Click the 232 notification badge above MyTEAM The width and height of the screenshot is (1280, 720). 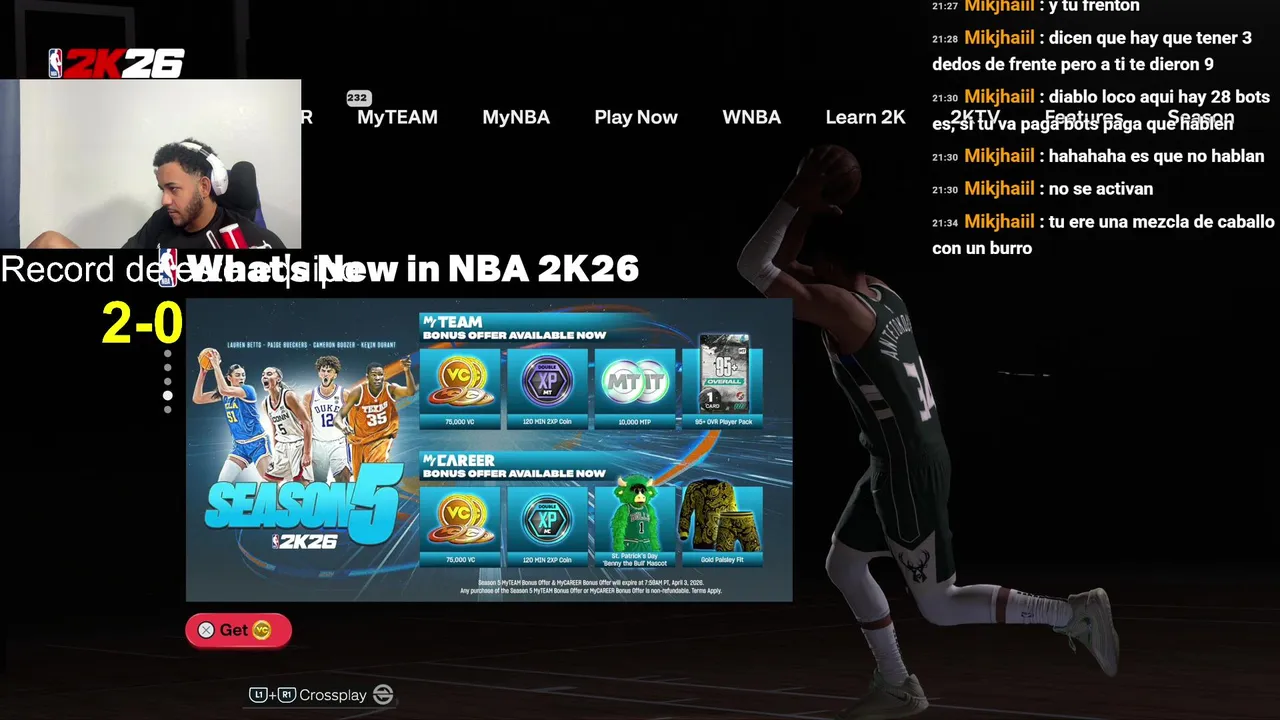358,98
